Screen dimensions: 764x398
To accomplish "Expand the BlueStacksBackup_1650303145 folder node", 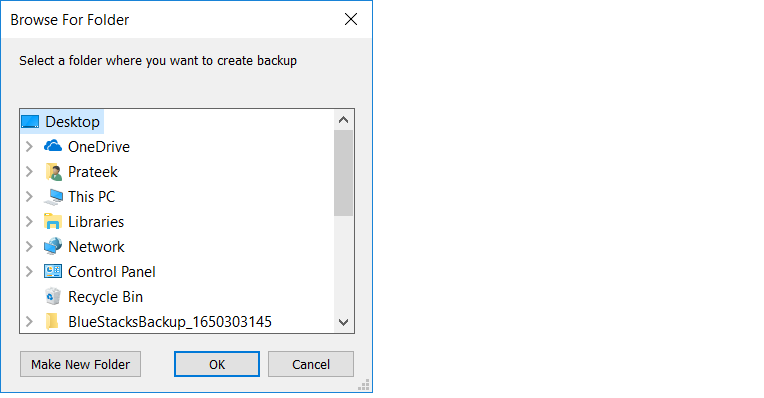I will tap(29, 322).
